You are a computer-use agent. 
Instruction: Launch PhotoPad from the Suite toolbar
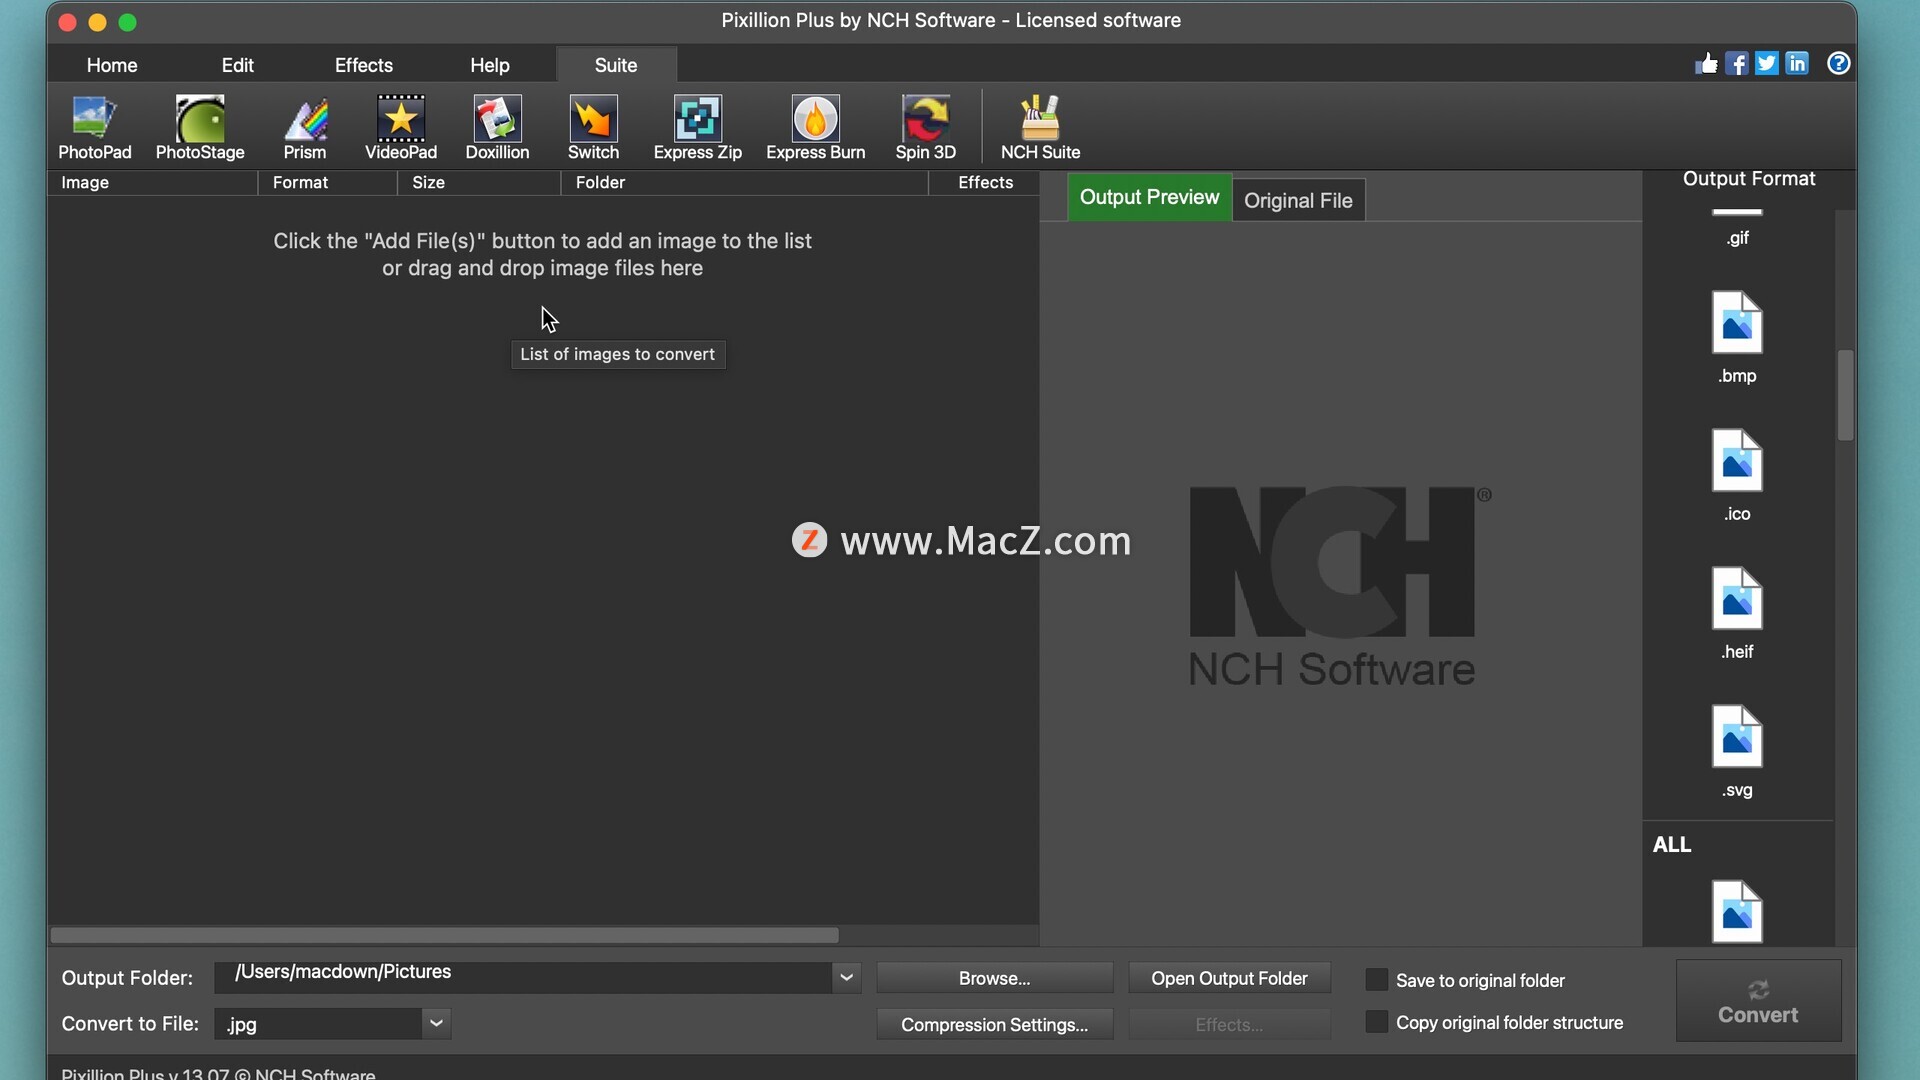click(94, 127)
